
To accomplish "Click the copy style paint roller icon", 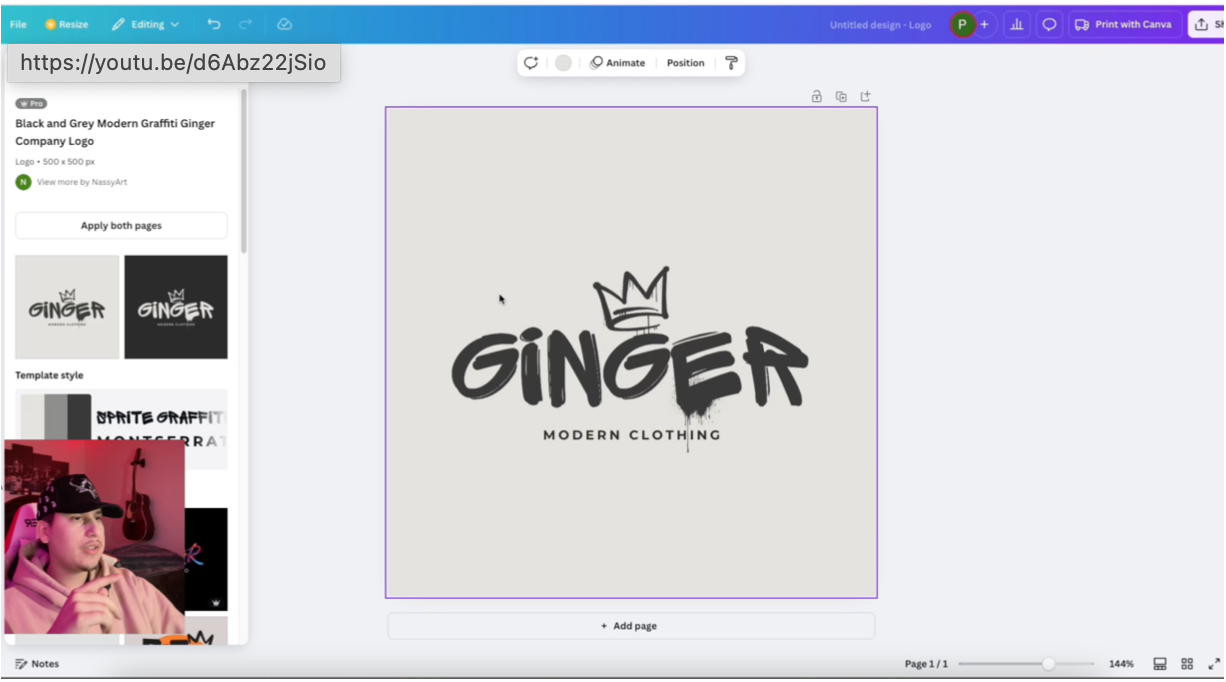I will pyautogui.click(x=731, y=63).
